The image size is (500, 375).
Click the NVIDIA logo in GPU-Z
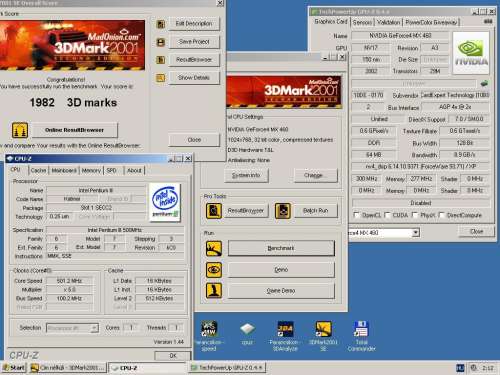(x=471, y=53)
